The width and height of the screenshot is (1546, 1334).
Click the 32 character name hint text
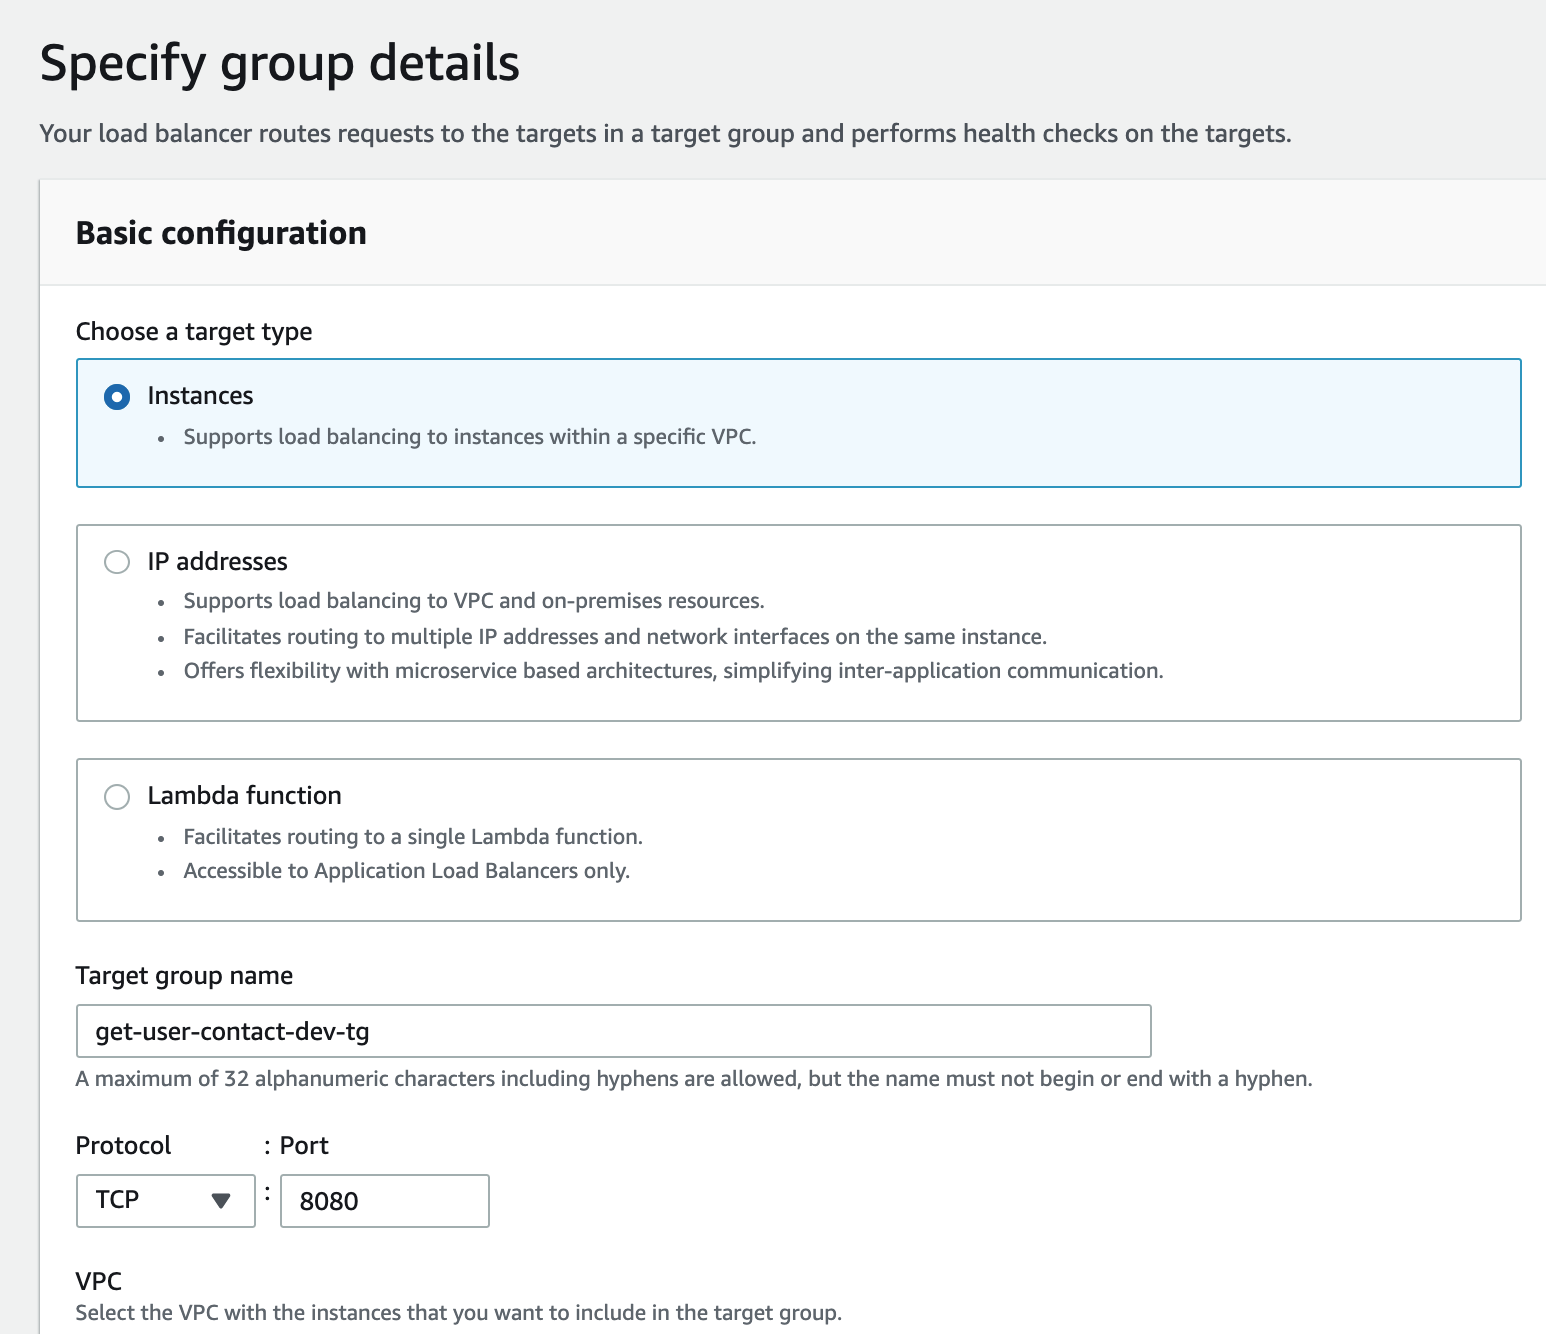[x=693, y=1078]
